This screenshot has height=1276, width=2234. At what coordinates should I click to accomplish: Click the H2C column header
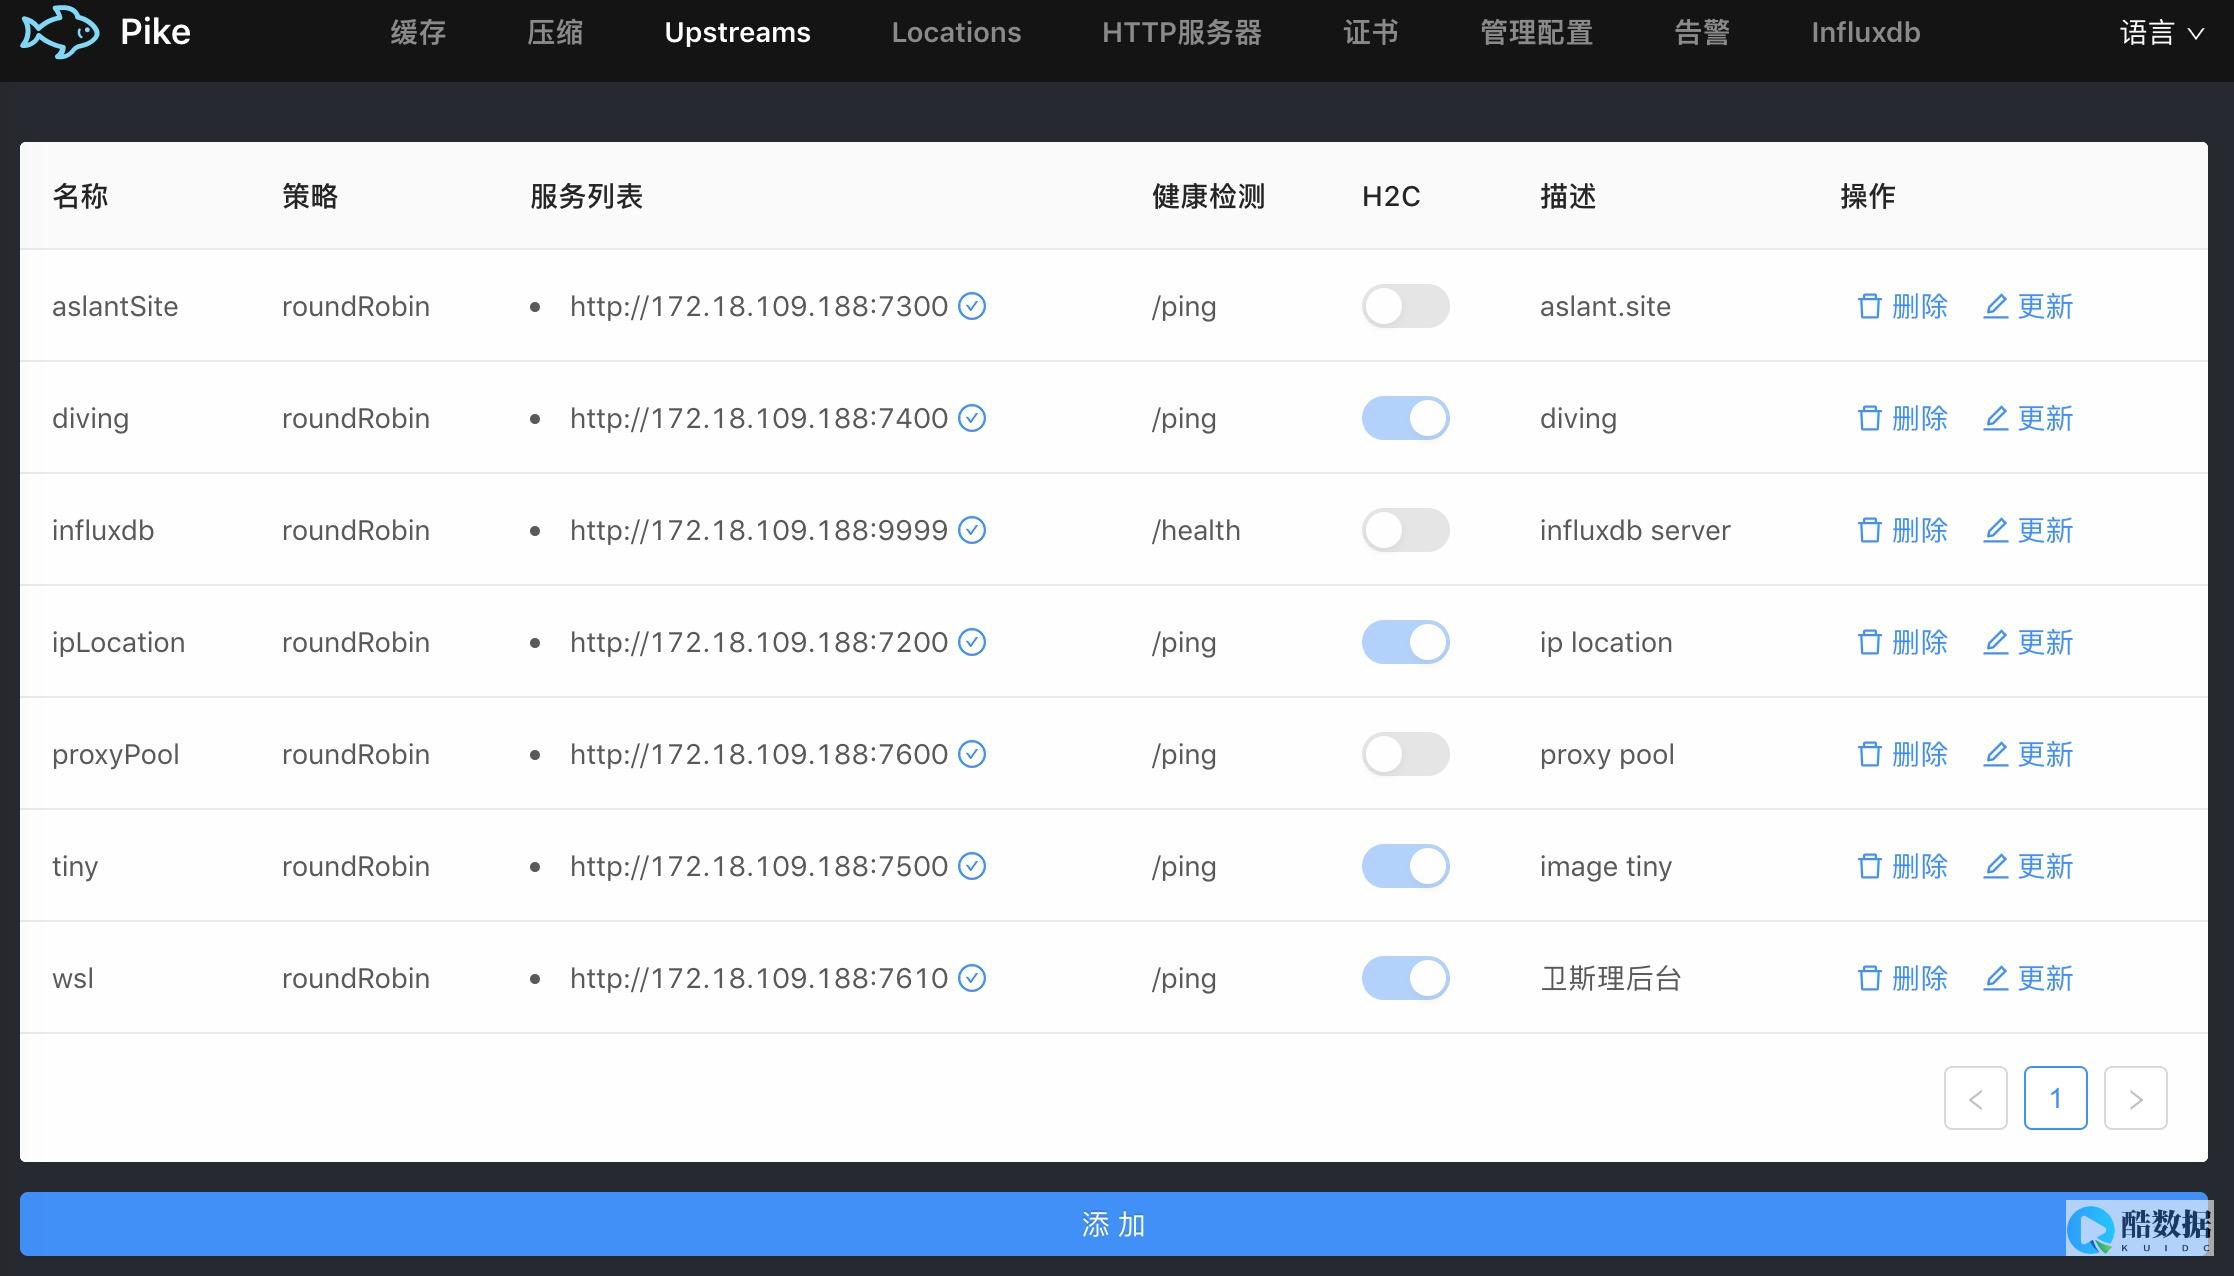pyautogui.click(x=1391, y=196)
